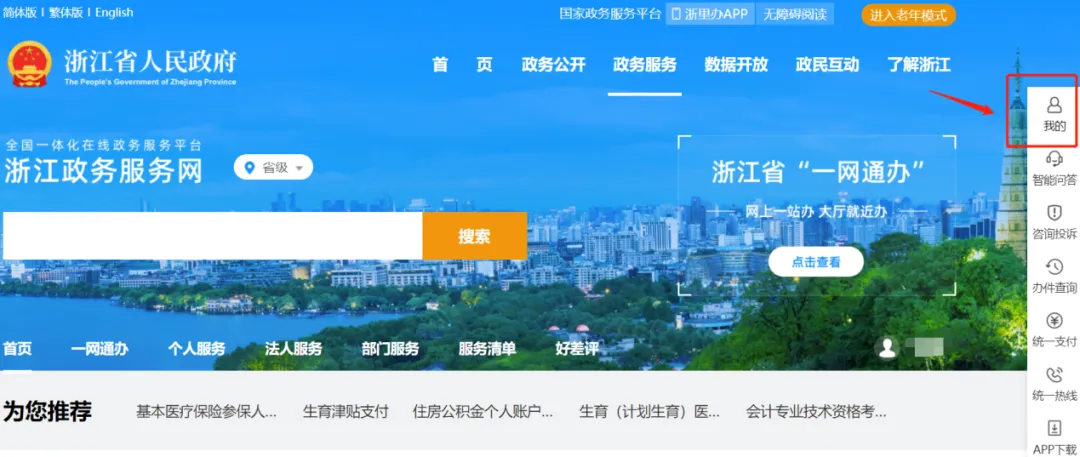The width and height of the screenshot is (1080, 457).
Task: Open 政民互动 in top navigation
Action: pos(827,65)
